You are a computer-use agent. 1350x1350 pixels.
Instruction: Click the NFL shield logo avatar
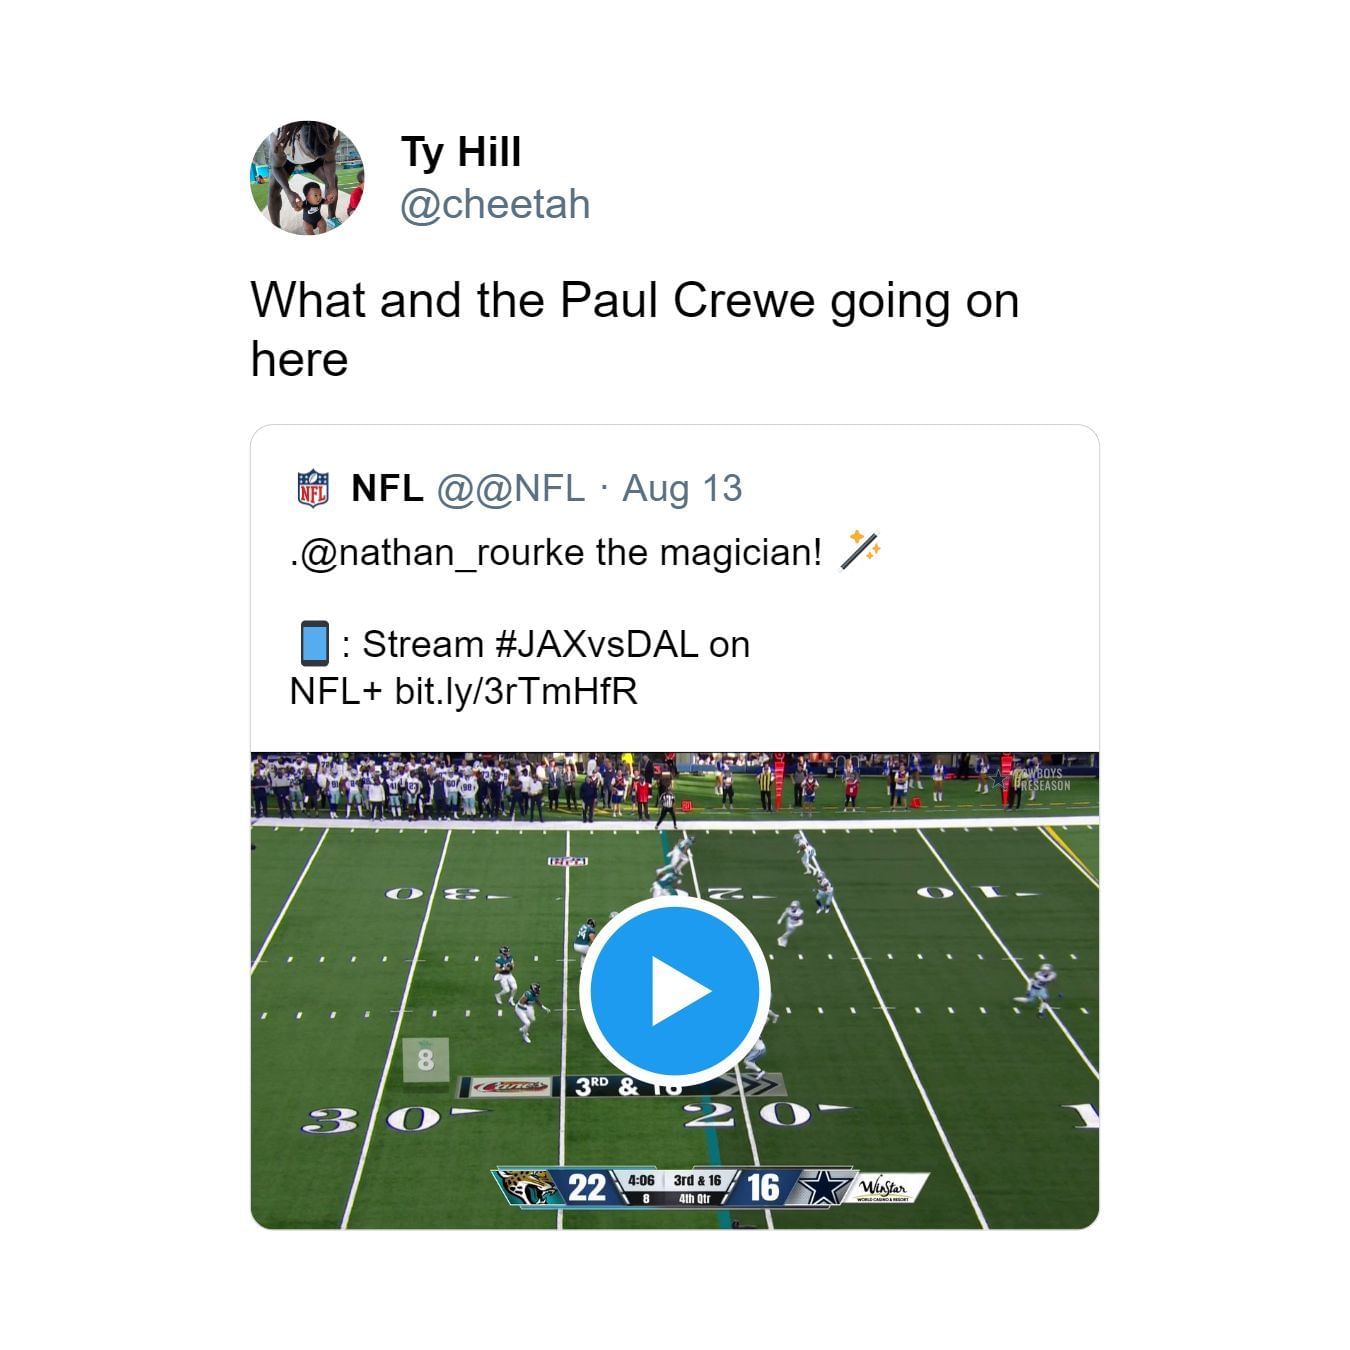(x=313, y=488)
